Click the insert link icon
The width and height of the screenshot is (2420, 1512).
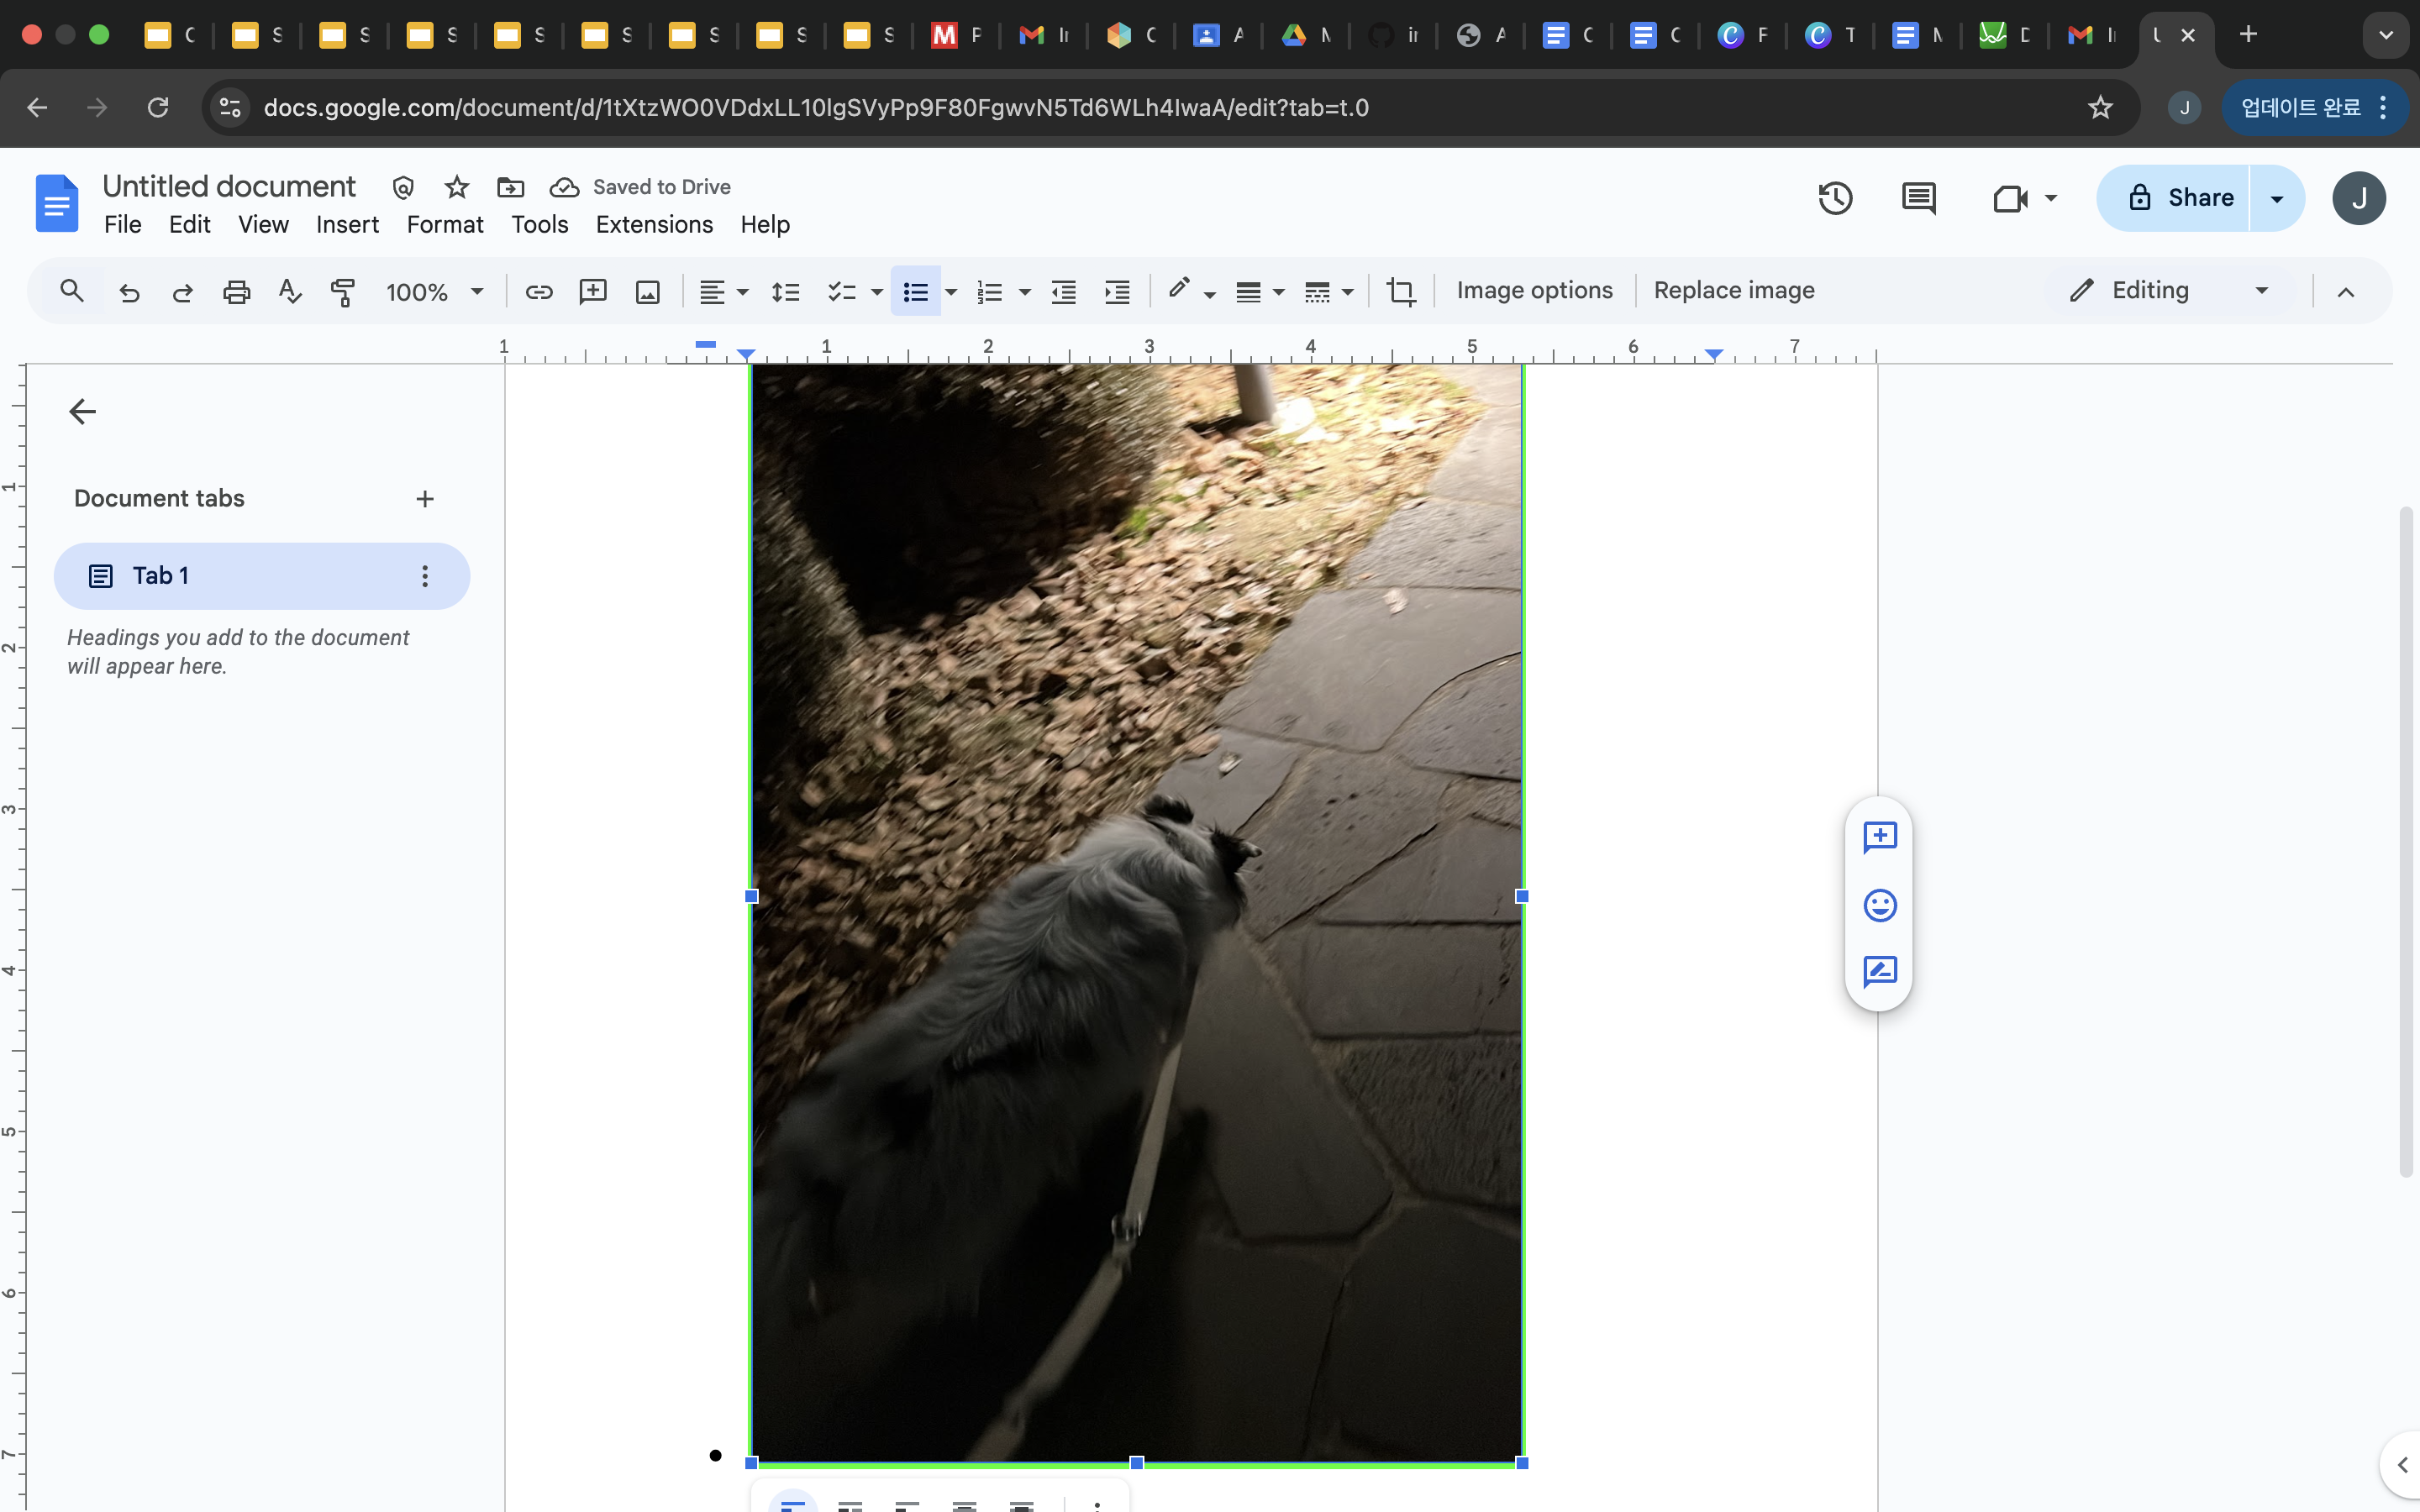click(539, 291)
